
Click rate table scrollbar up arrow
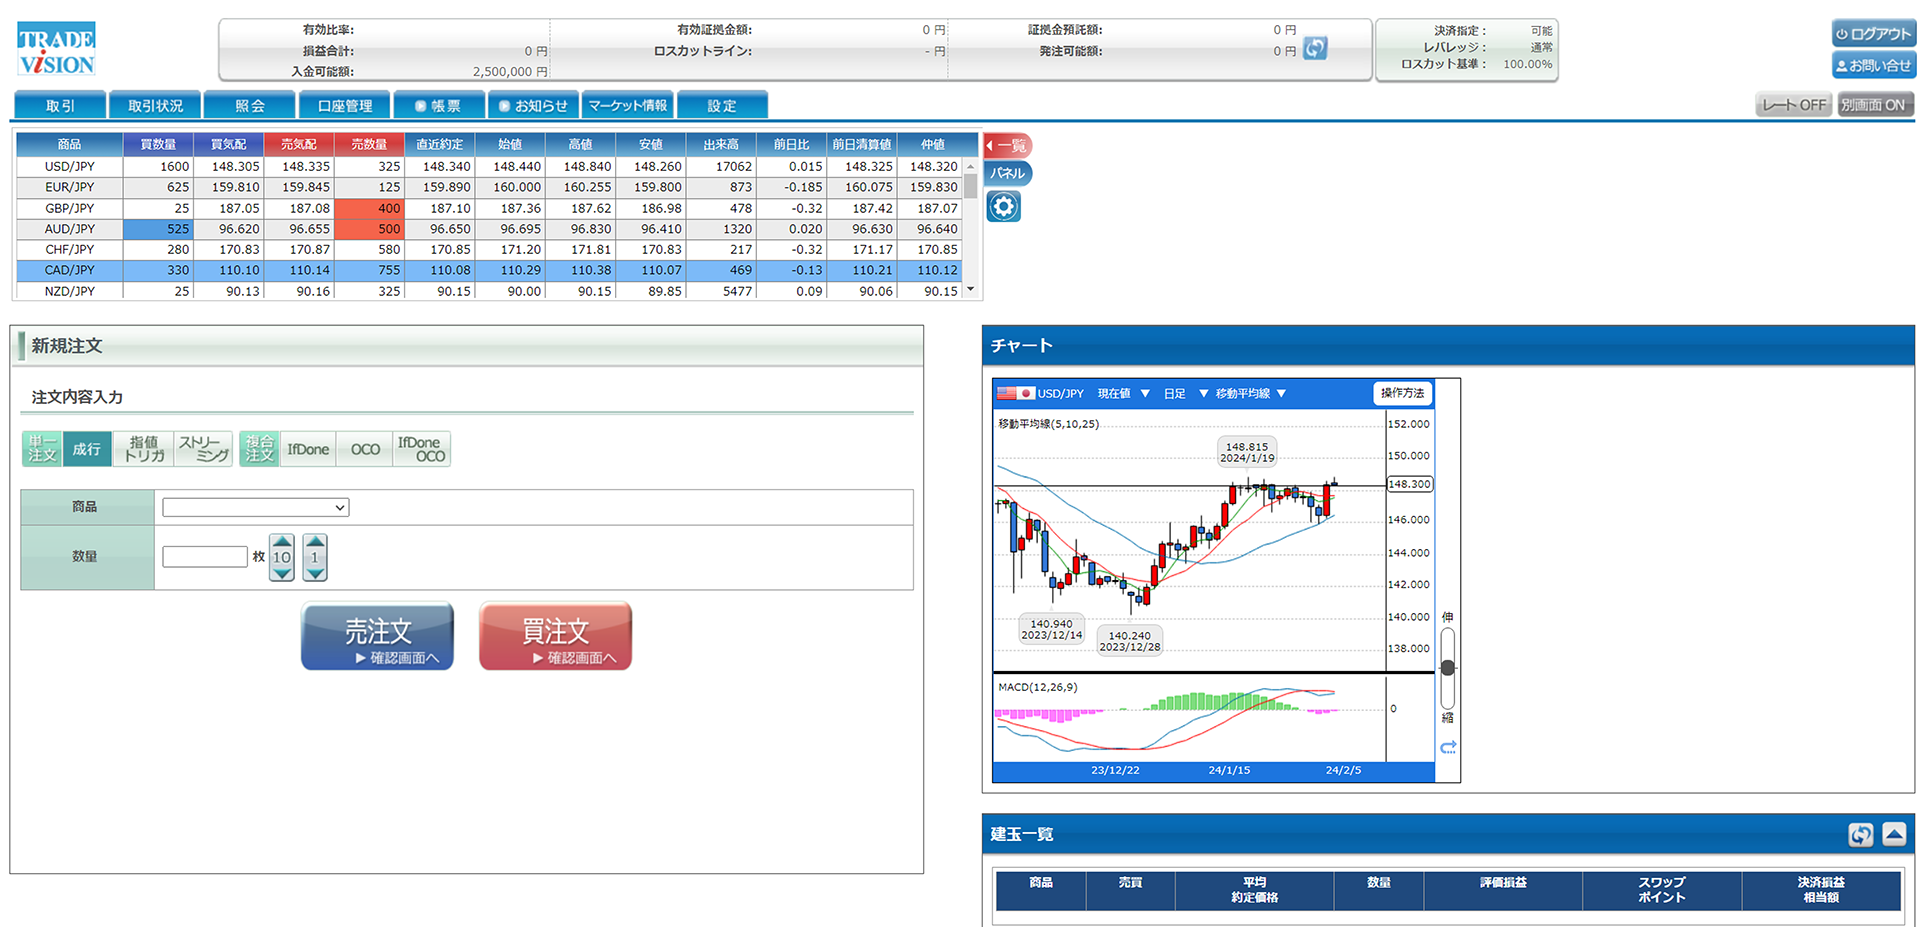tap(970, 166)
